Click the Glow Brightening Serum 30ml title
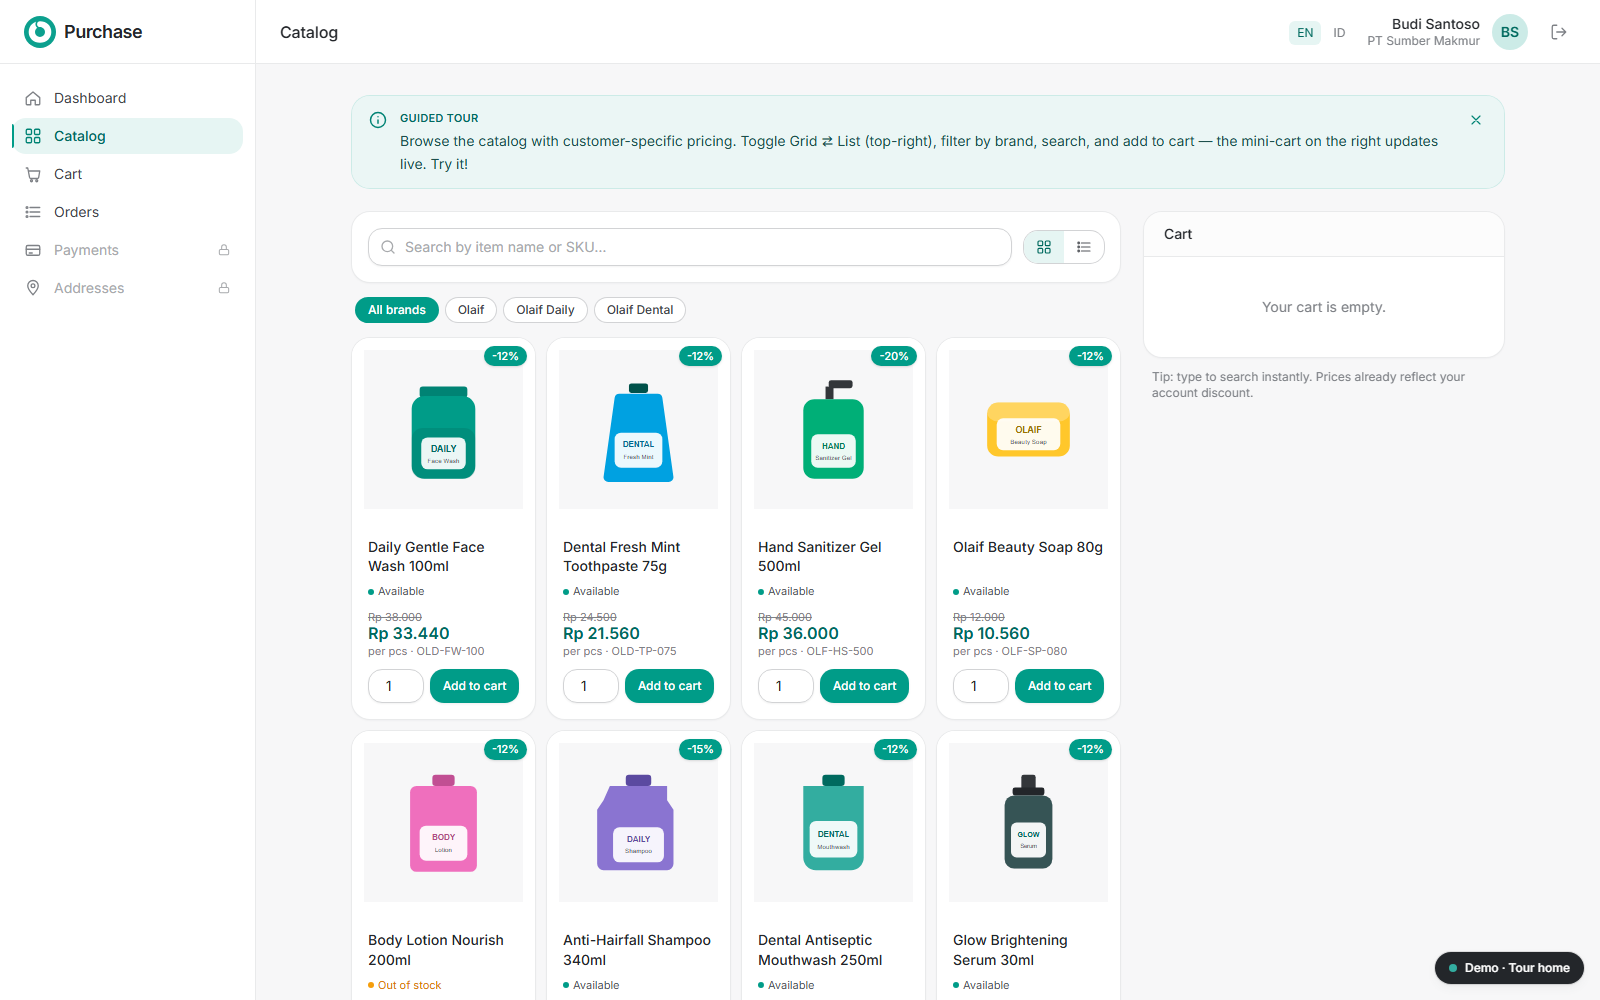Screen dimensions: 1600x1000 [1010, 950]
